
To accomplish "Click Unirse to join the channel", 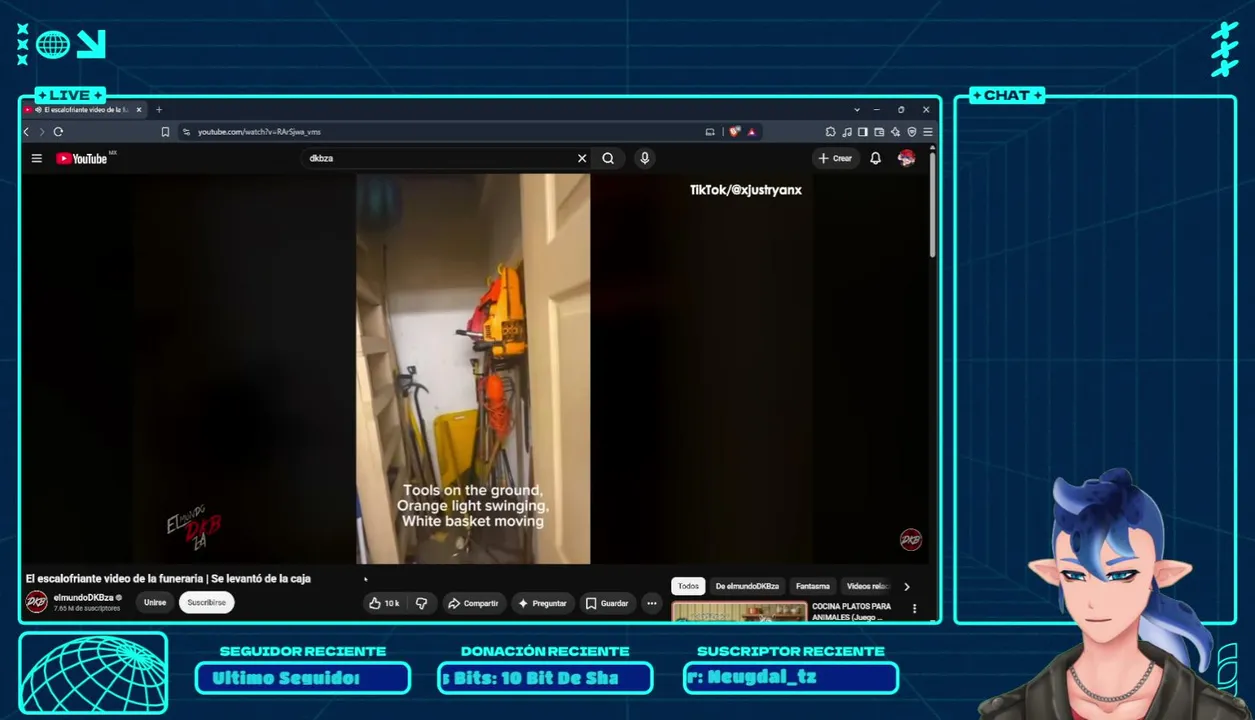I will pos(155,602).
